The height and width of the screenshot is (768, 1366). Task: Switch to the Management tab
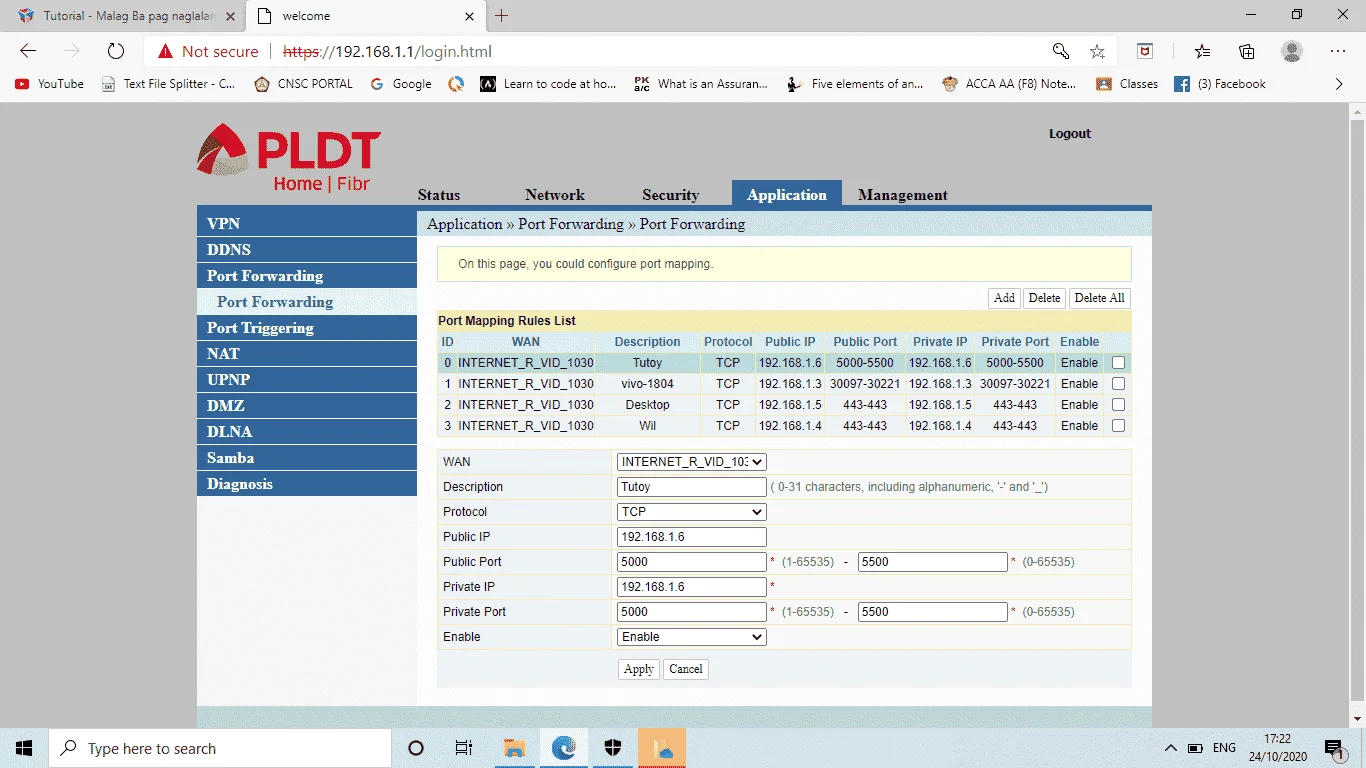(x=903, y=195)
